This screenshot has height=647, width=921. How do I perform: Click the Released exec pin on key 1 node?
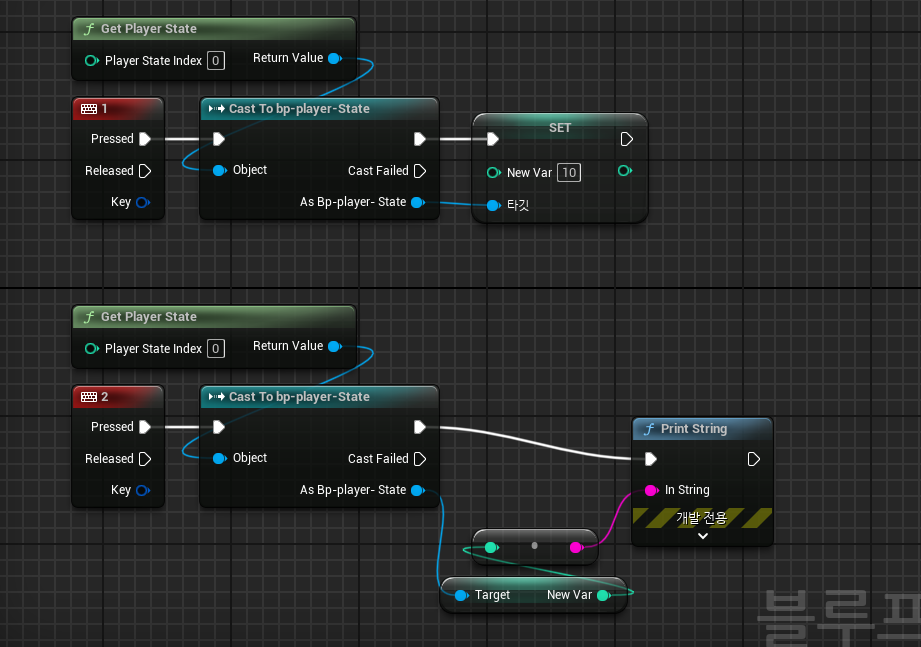[x=145, y=171]
